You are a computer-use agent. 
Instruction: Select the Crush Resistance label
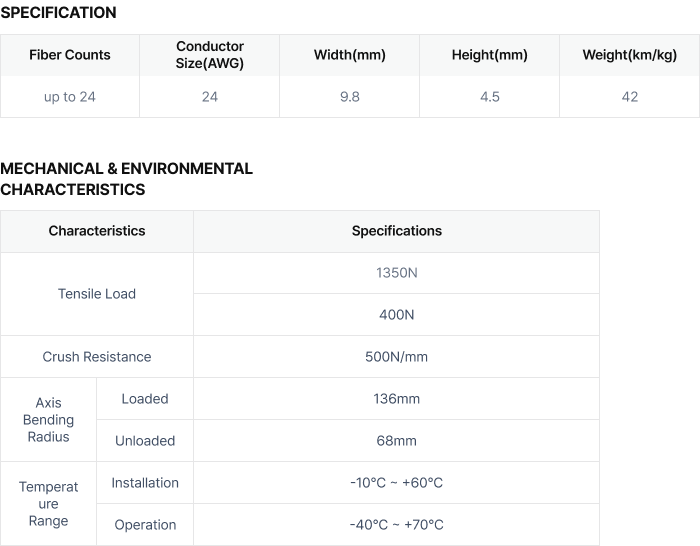tap(97, 357)
